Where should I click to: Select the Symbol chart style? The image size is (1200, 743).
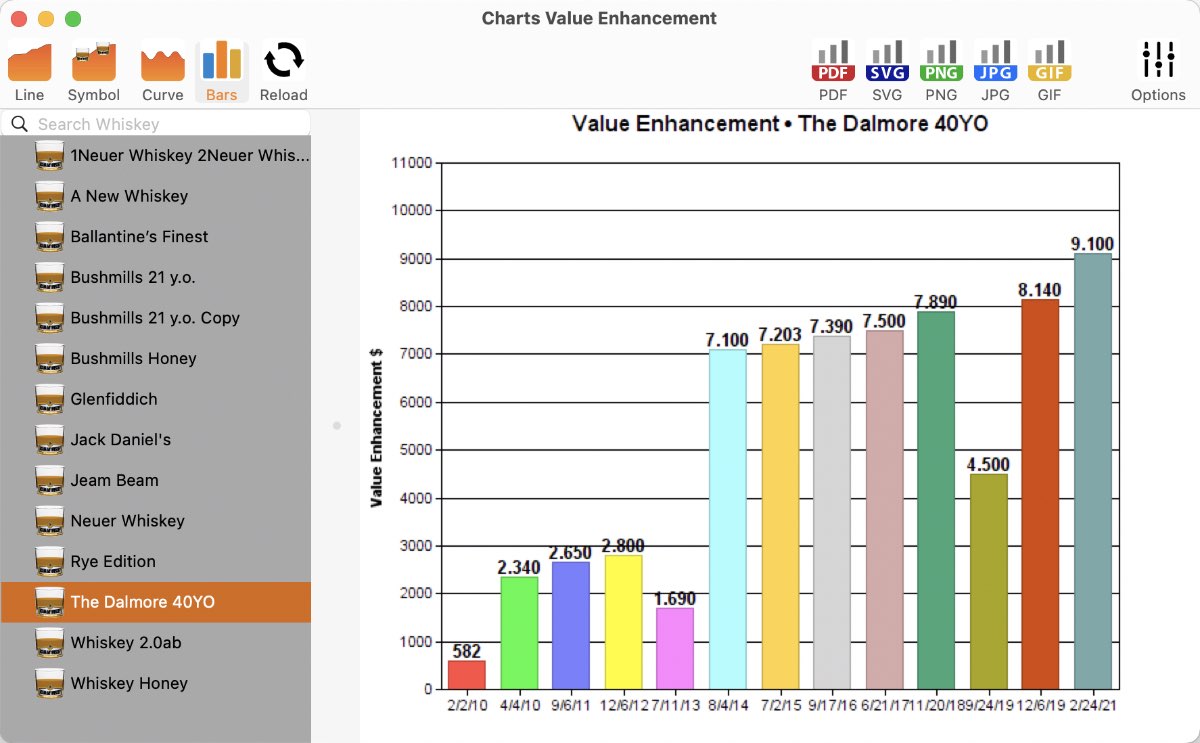94,72
